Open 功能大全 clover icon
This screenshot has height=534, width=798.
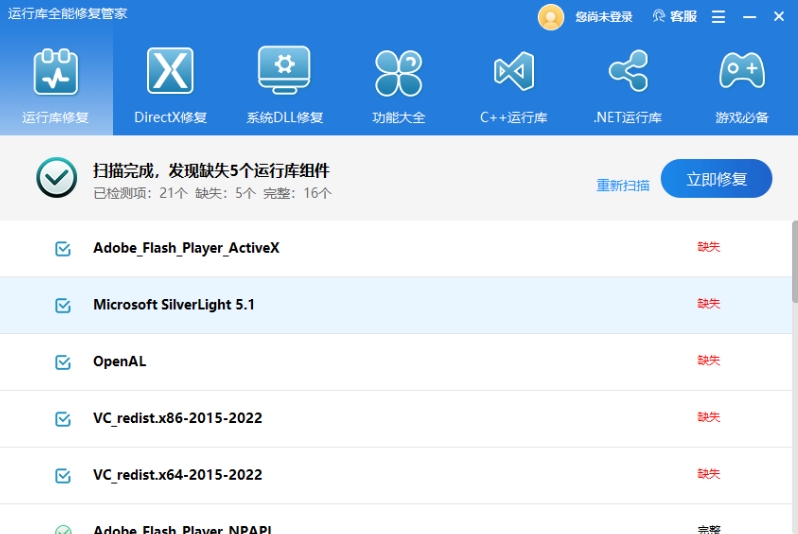tap(398, 72)
